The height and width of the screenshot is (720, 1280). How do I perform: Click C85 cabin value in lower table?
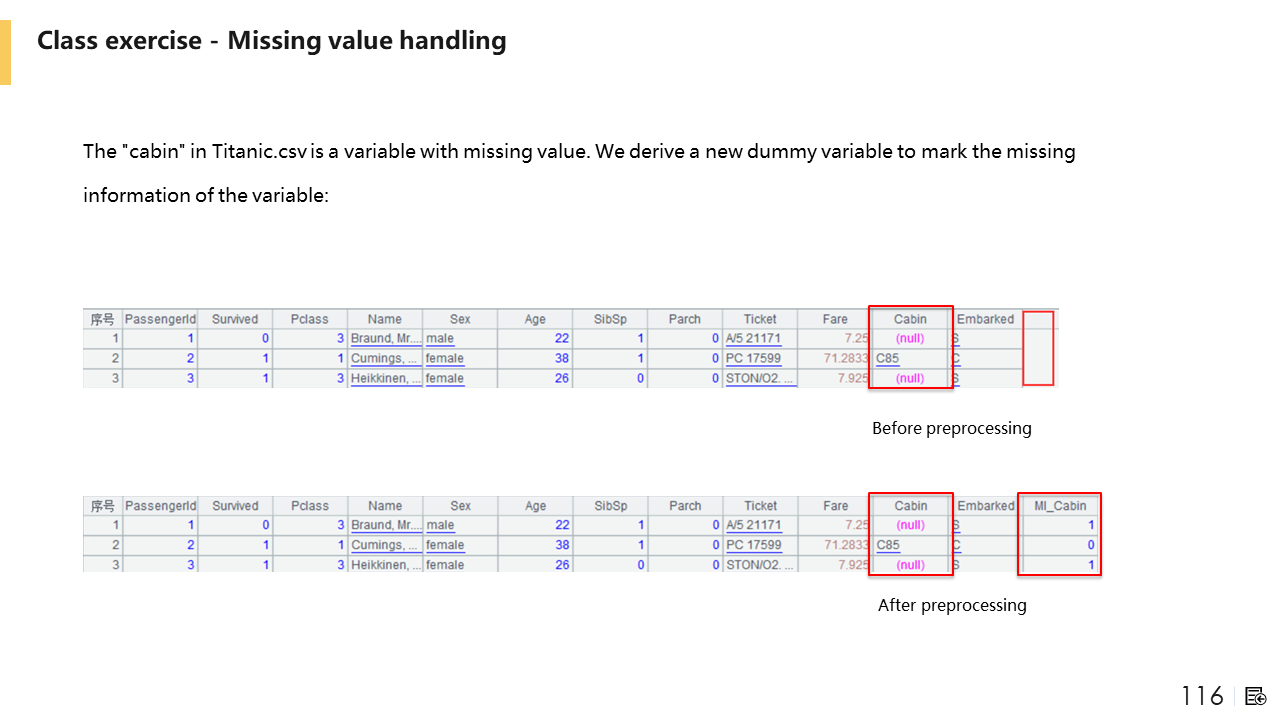pos(888,545)
